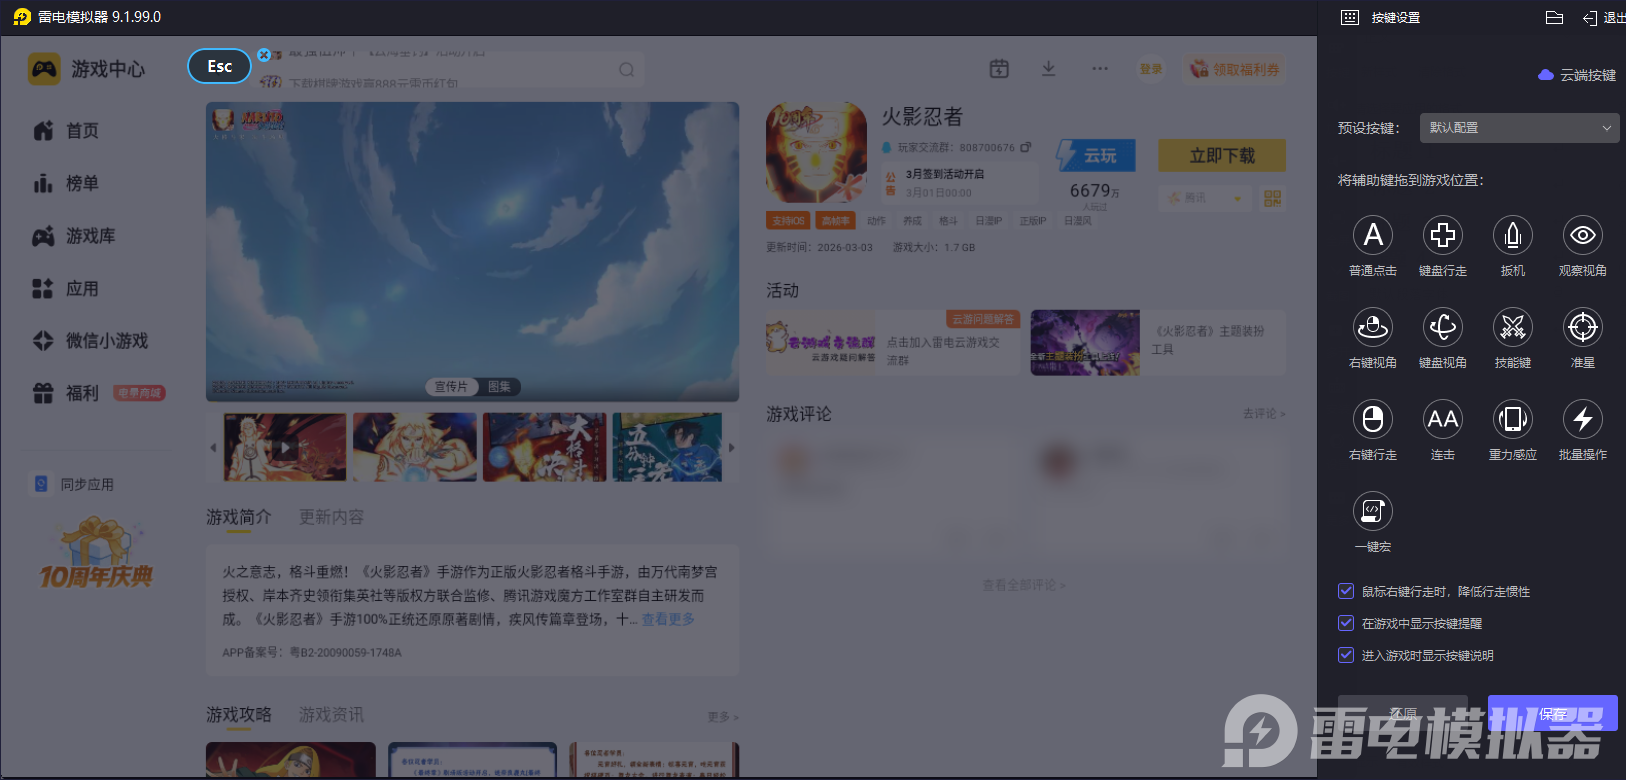Open the 更多 link beside 游戏资讯

[722, 717]
